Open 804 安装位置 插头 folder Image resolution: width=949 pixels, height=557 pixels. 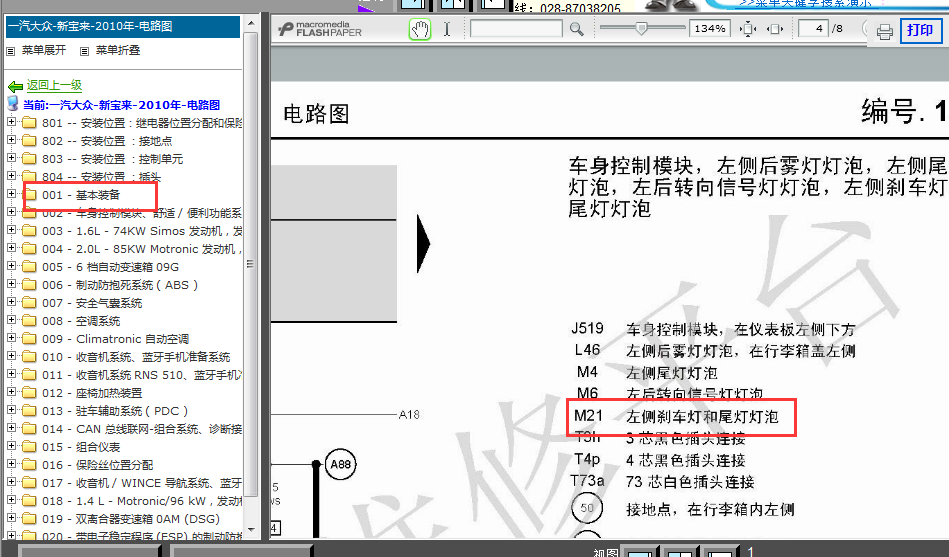point(101,177)
